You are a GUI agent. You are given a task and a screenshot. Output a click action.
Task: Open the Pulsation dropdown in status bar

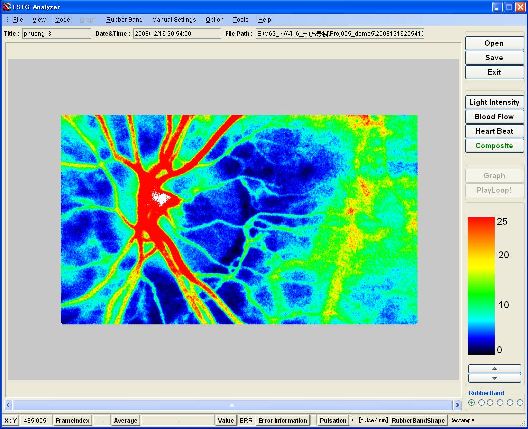[x=353, y=420]
